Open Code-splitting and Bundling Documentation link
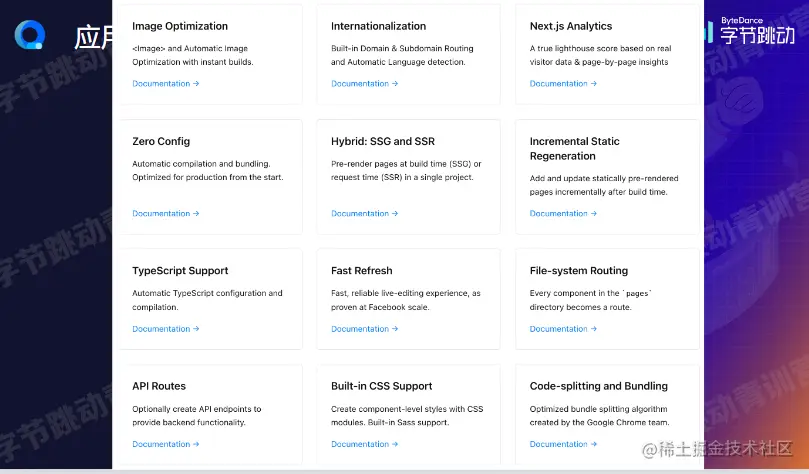 coord(563,444)
